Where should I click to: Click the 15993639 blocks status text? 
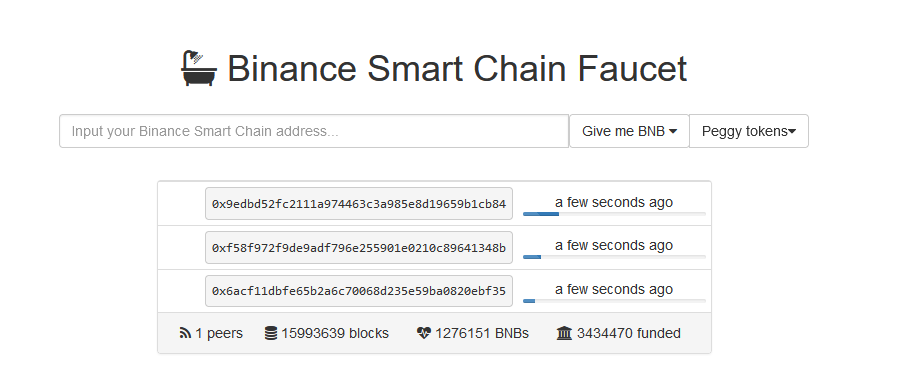[x=335, y=333]
